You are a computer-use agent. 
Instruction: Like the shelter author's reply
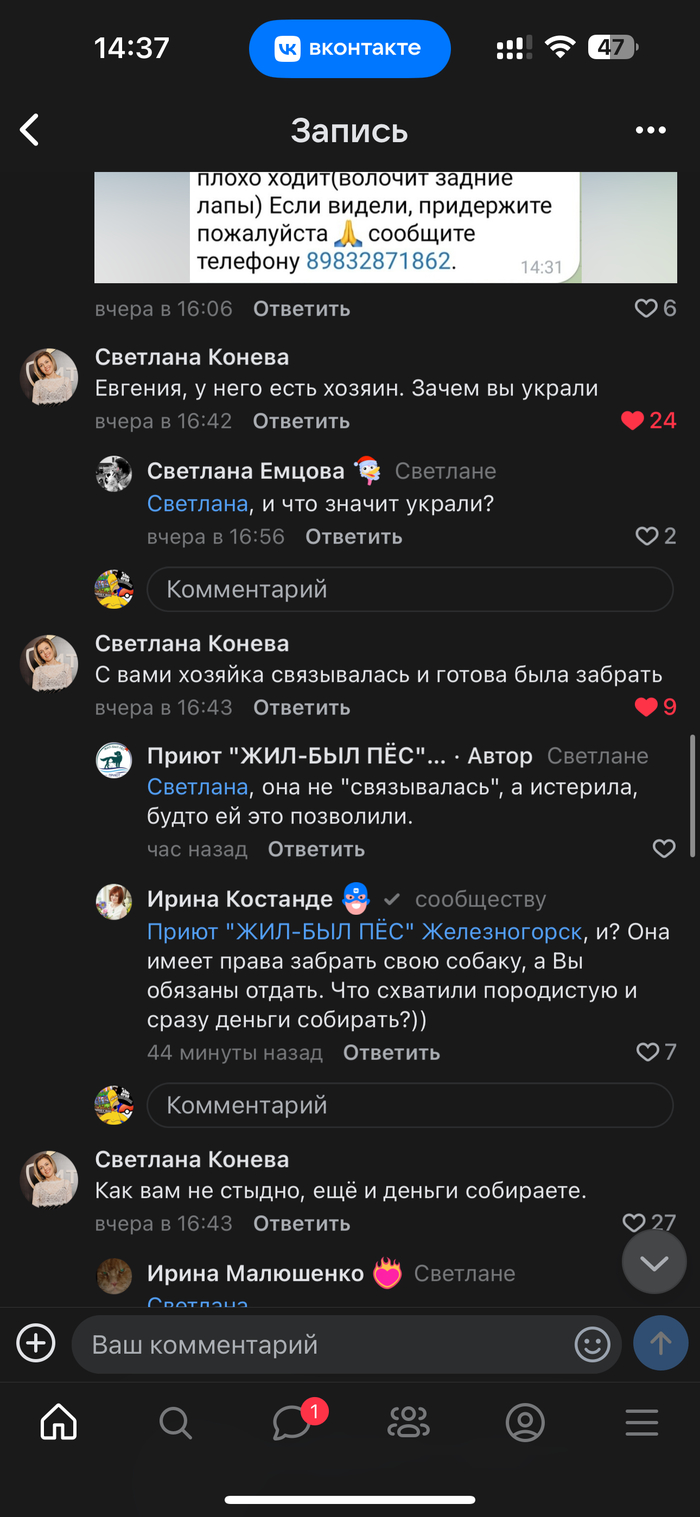click(x=664, y=849)
